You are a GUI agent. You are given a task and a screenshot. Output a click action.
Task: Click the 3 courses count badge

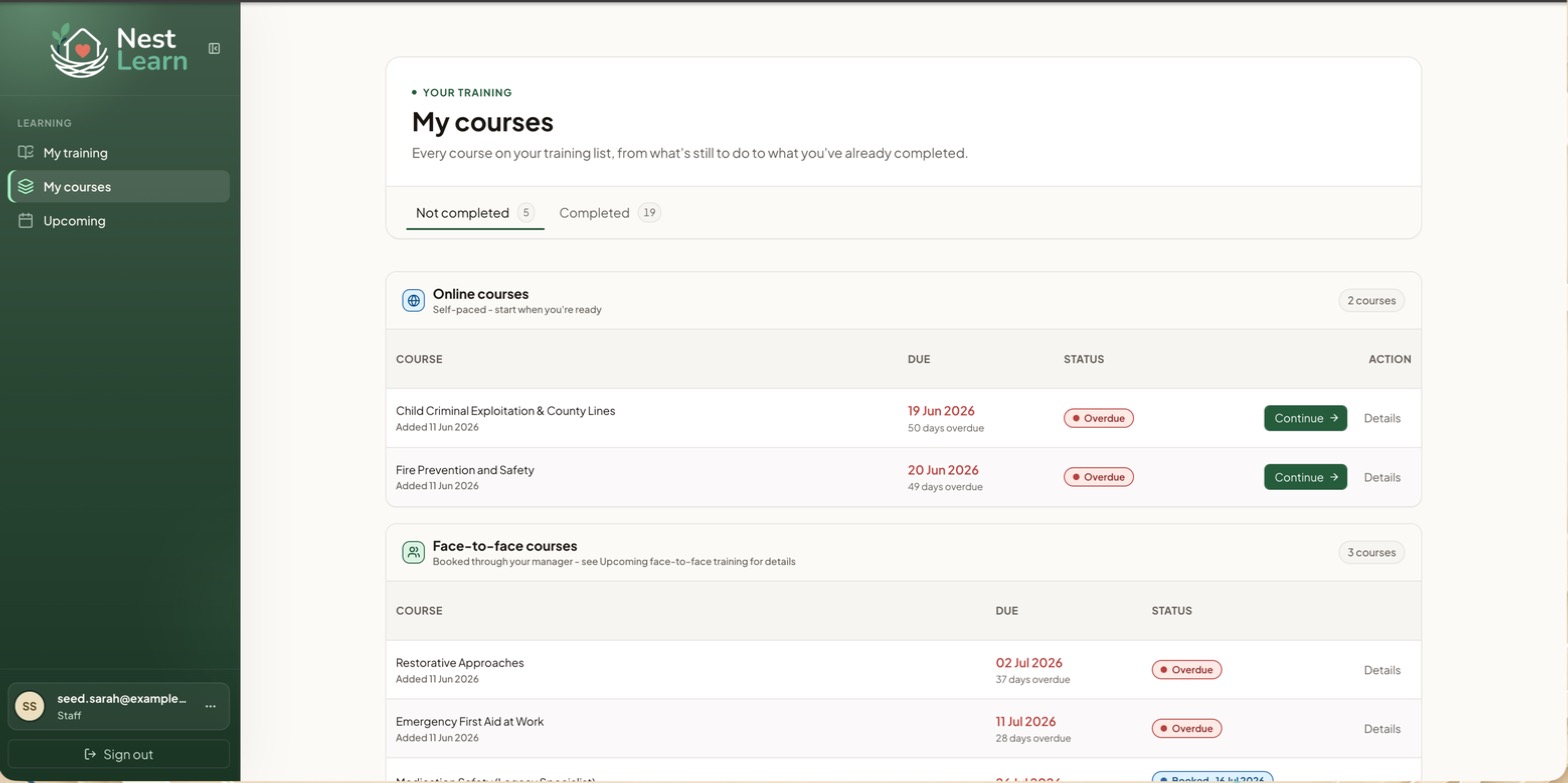pos(1371,553)
